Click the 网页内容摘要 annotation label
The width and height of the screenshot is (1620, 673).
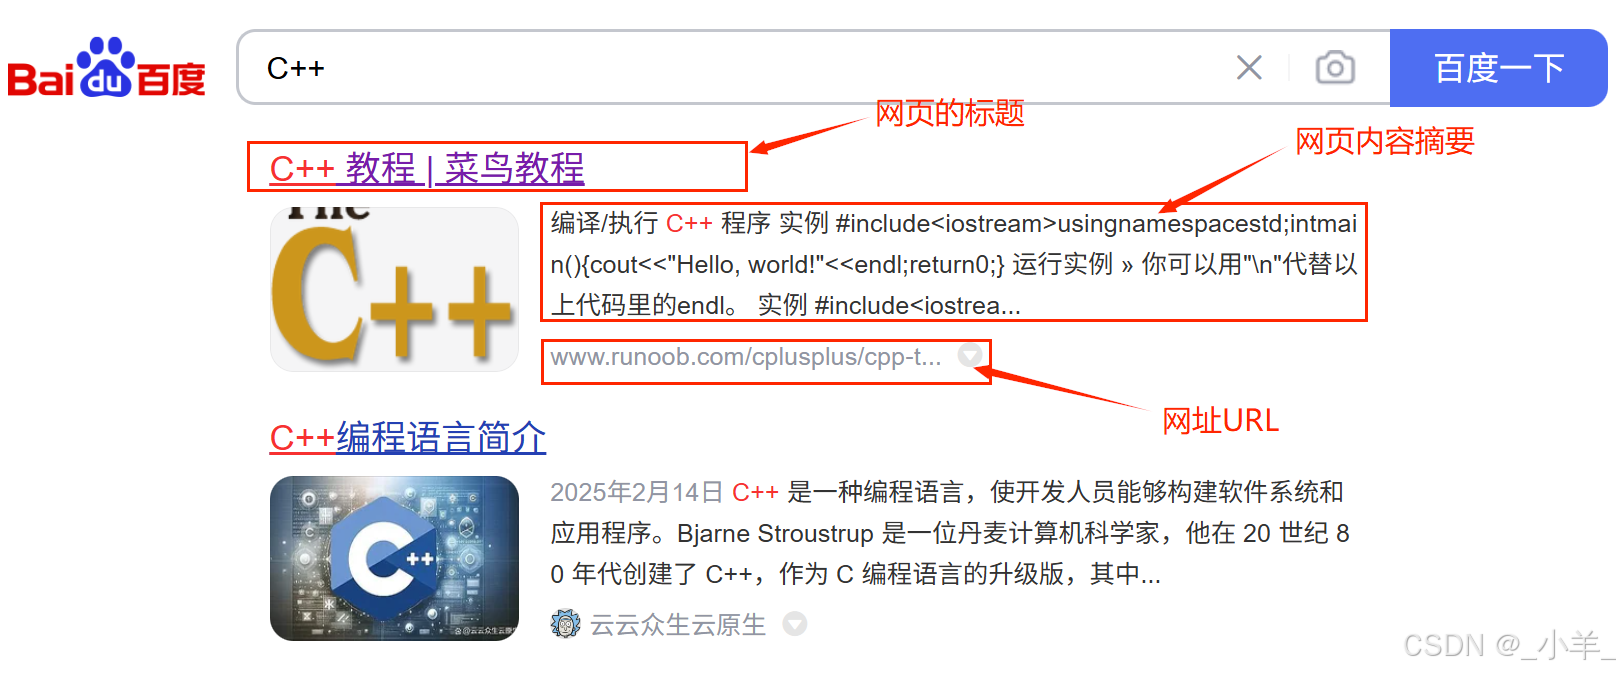point(1385,141)
